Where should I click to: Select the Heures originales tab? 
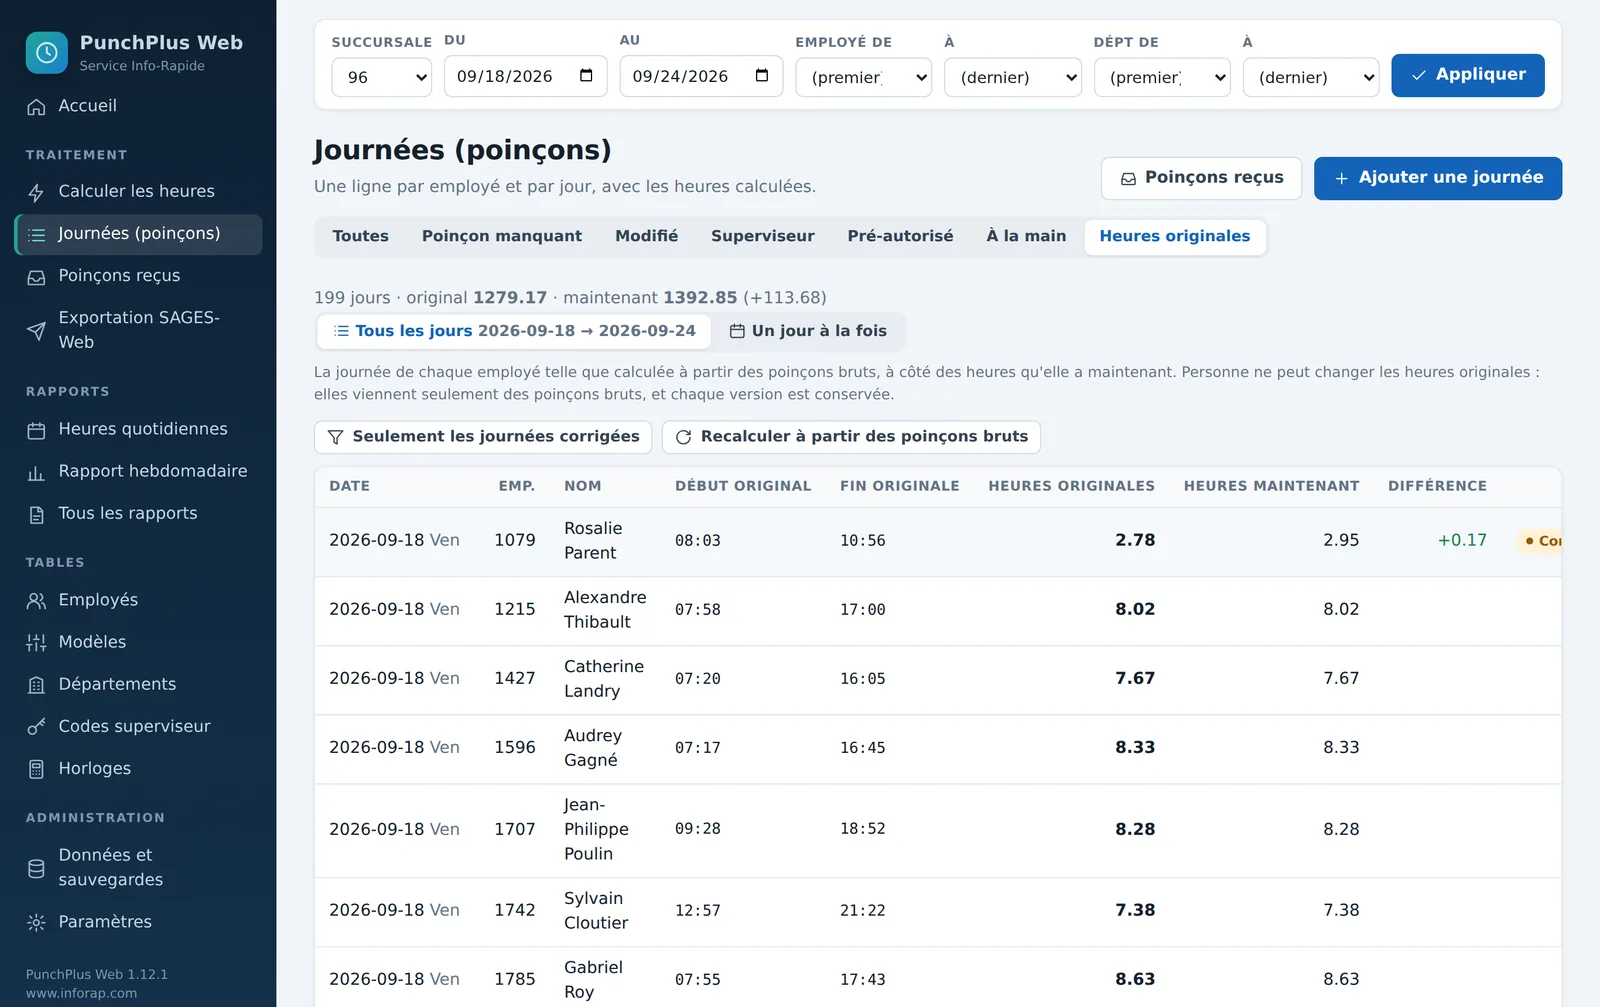[1174, 236]
